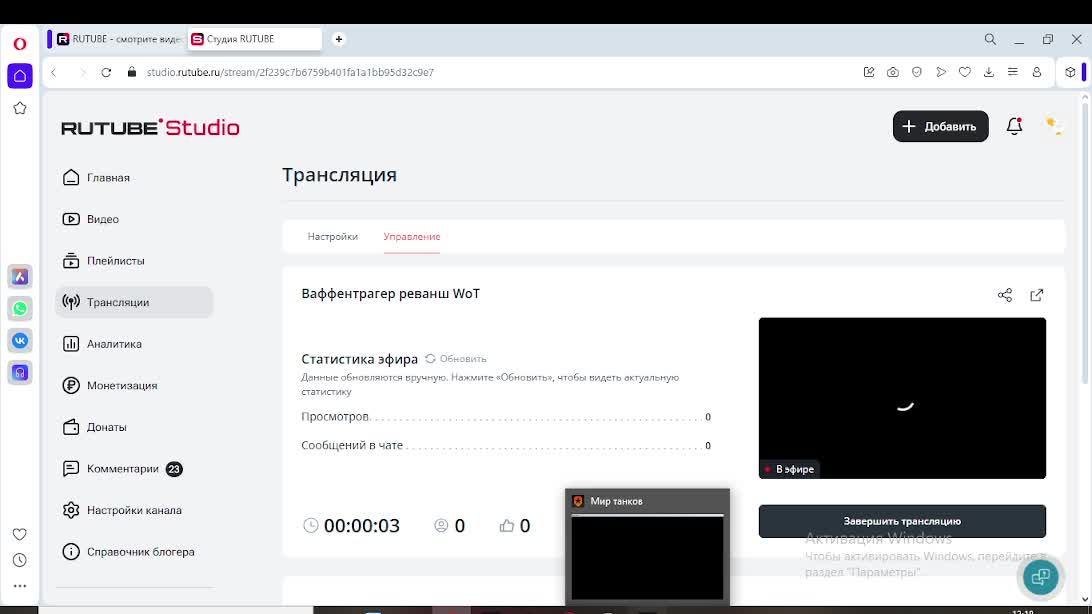Click the comments badge showing 23

click(174, 469)
